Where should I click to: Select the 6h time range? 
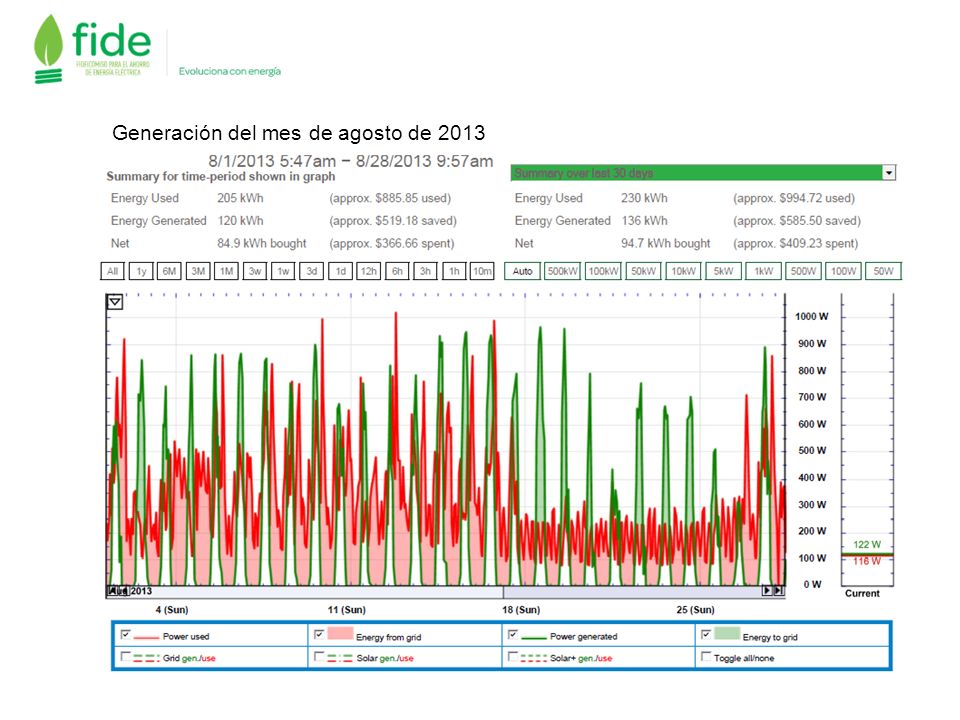[x=397, y=271]
